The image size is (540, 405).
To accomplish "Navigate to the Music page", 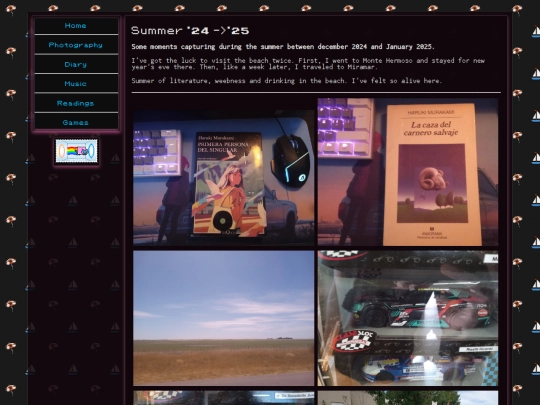I will pyautogui.click(x=76, y=84).
